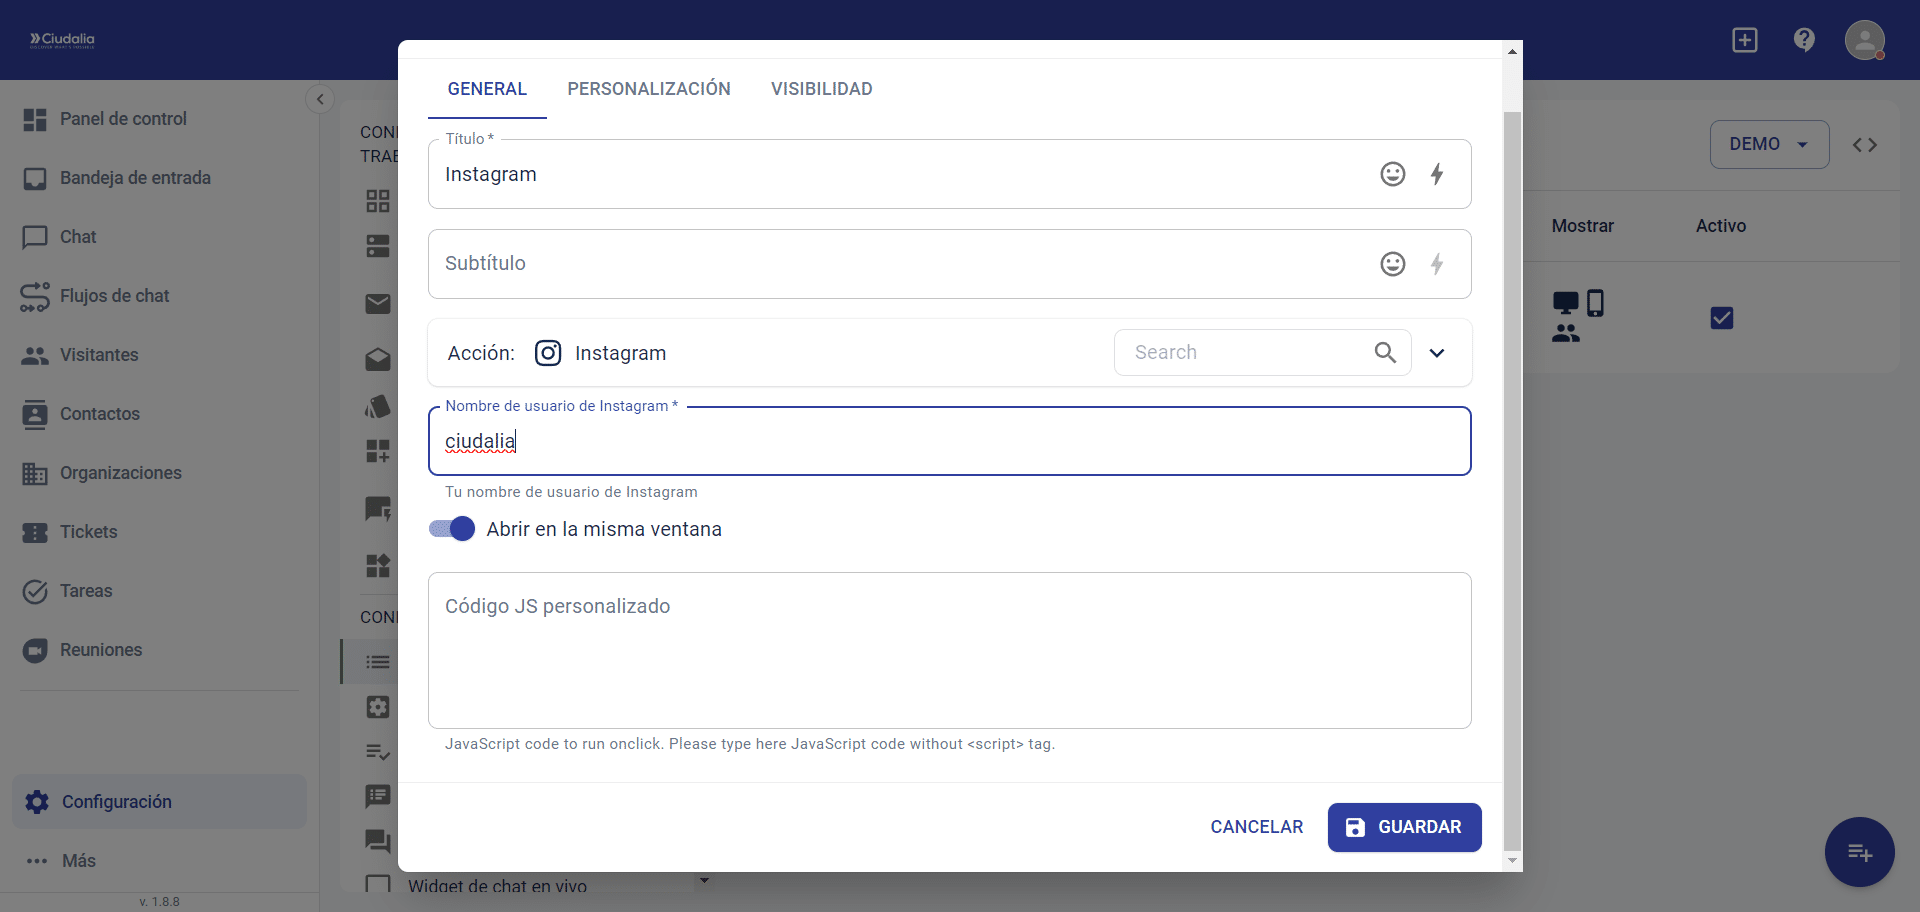Click lightning bolt icon in Título field

[1436, 174]
